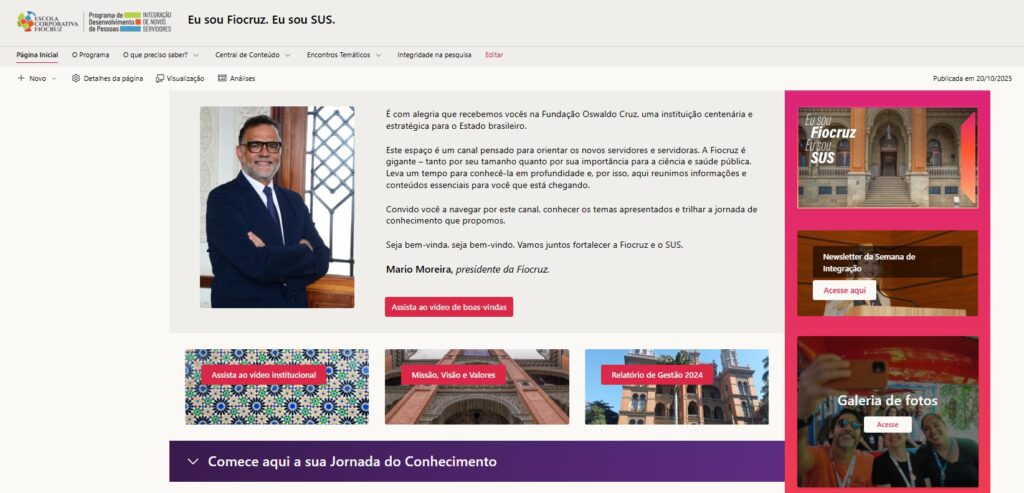
Task: Open Detalhes da página gear icon
Action: (76, 78)
